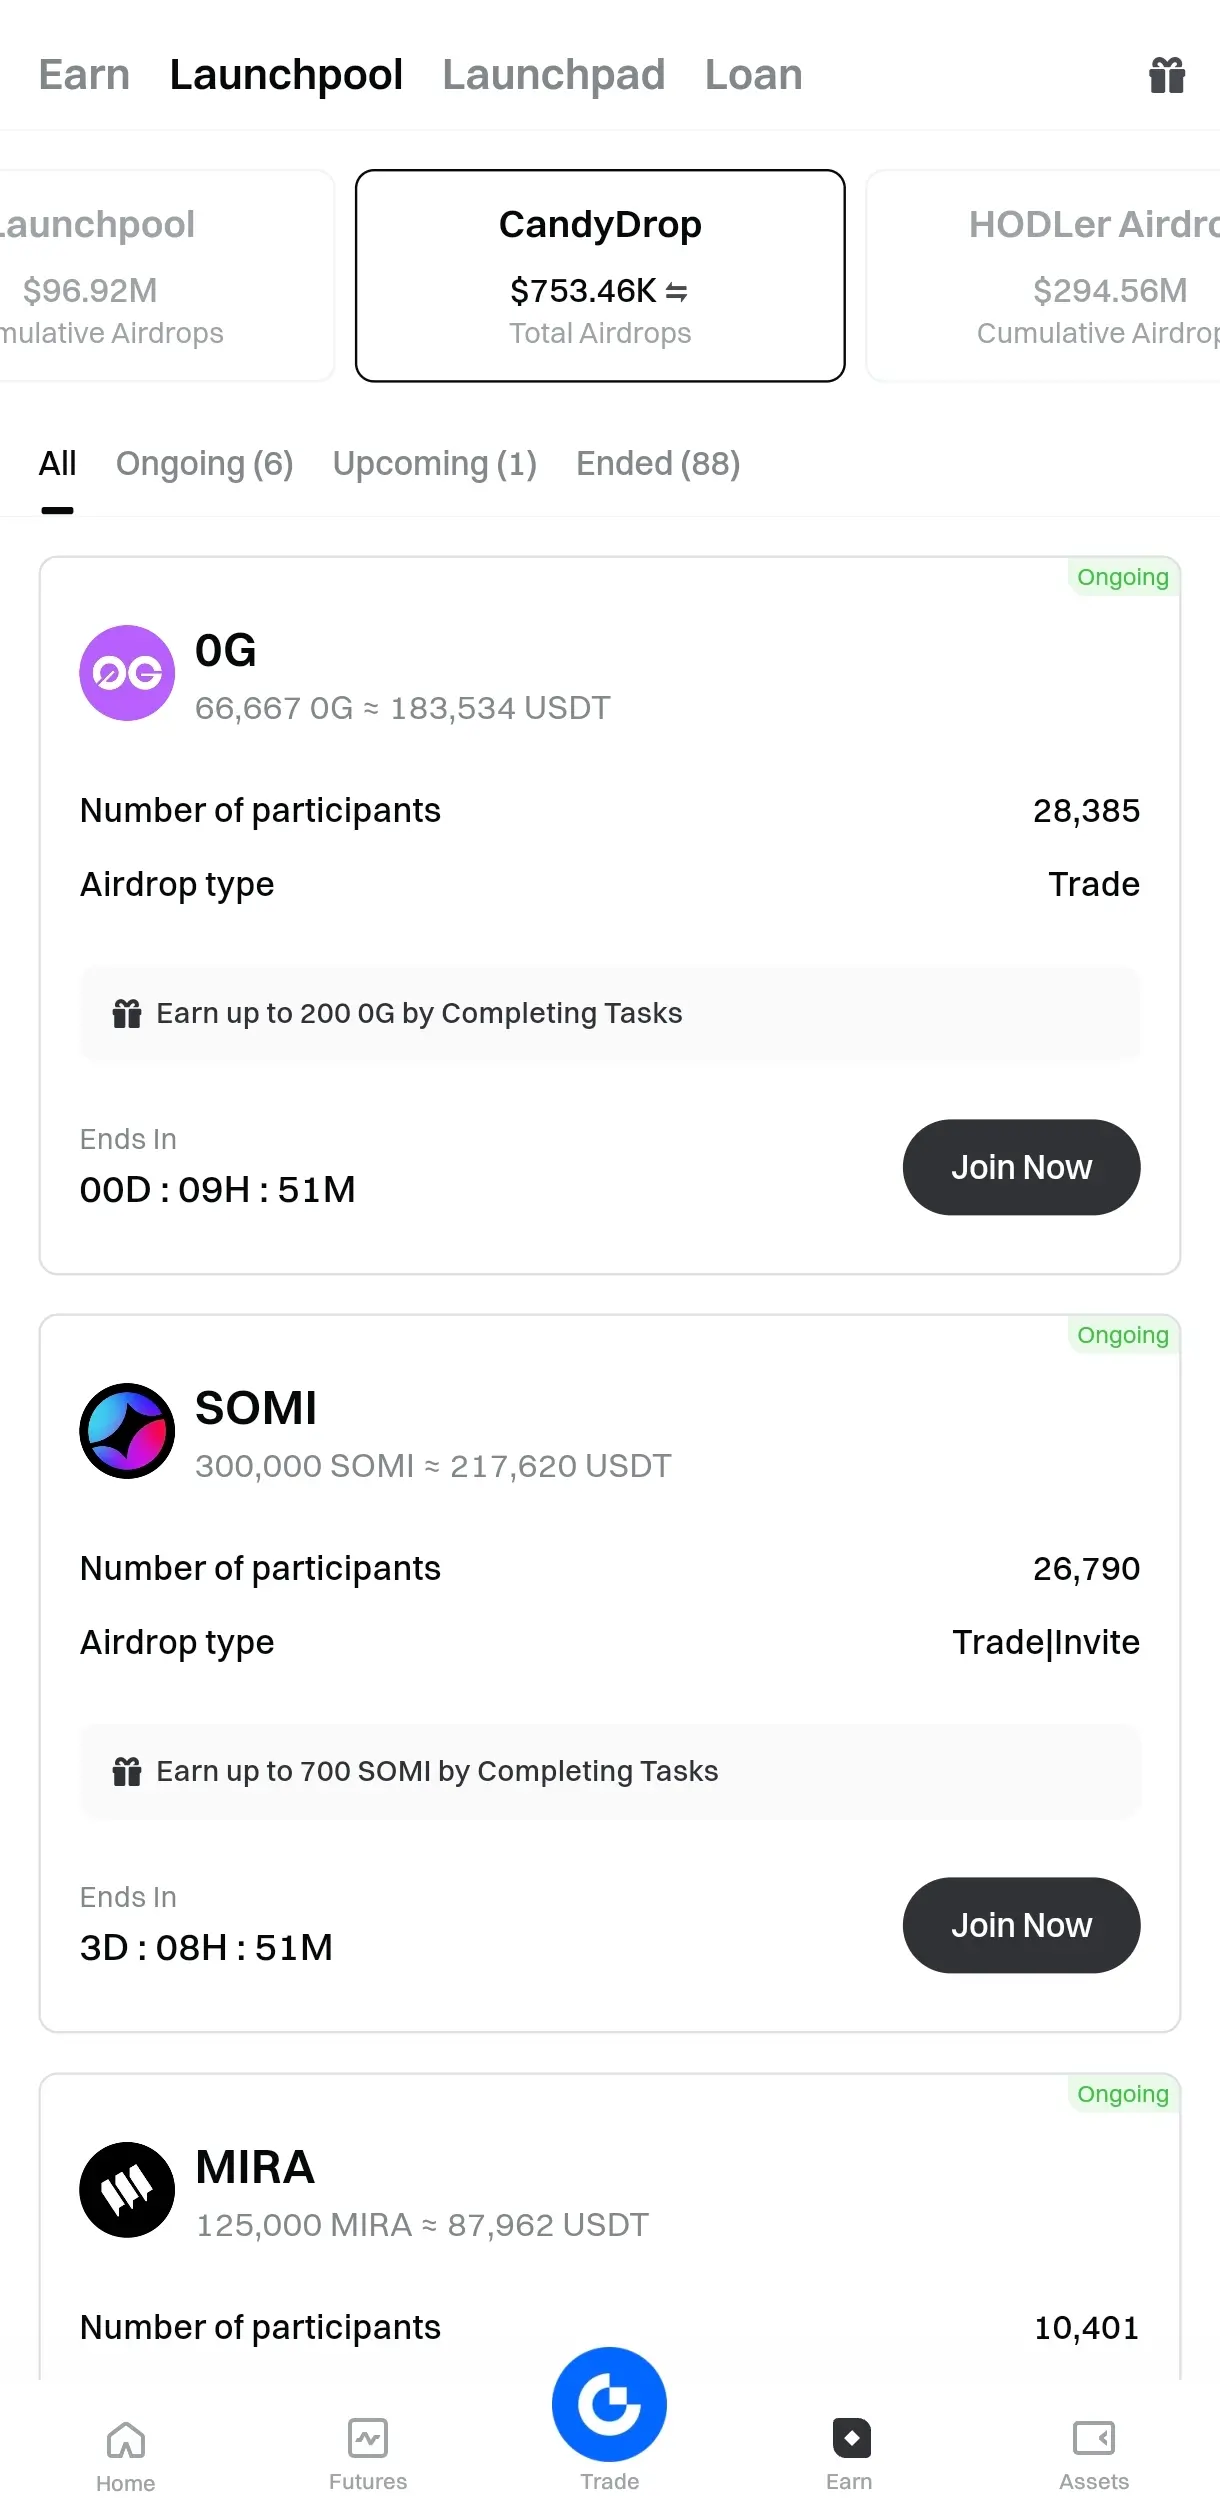Join the SOMI airdrop now
The width and height of the screenshot is (1220, 2501).
1021,1925
